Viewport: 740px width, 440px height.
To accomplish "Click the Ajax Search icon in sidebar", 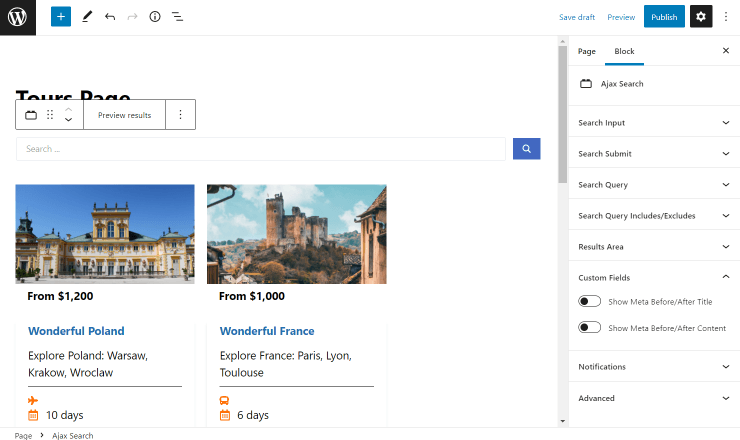I will (x=586, y=84).
